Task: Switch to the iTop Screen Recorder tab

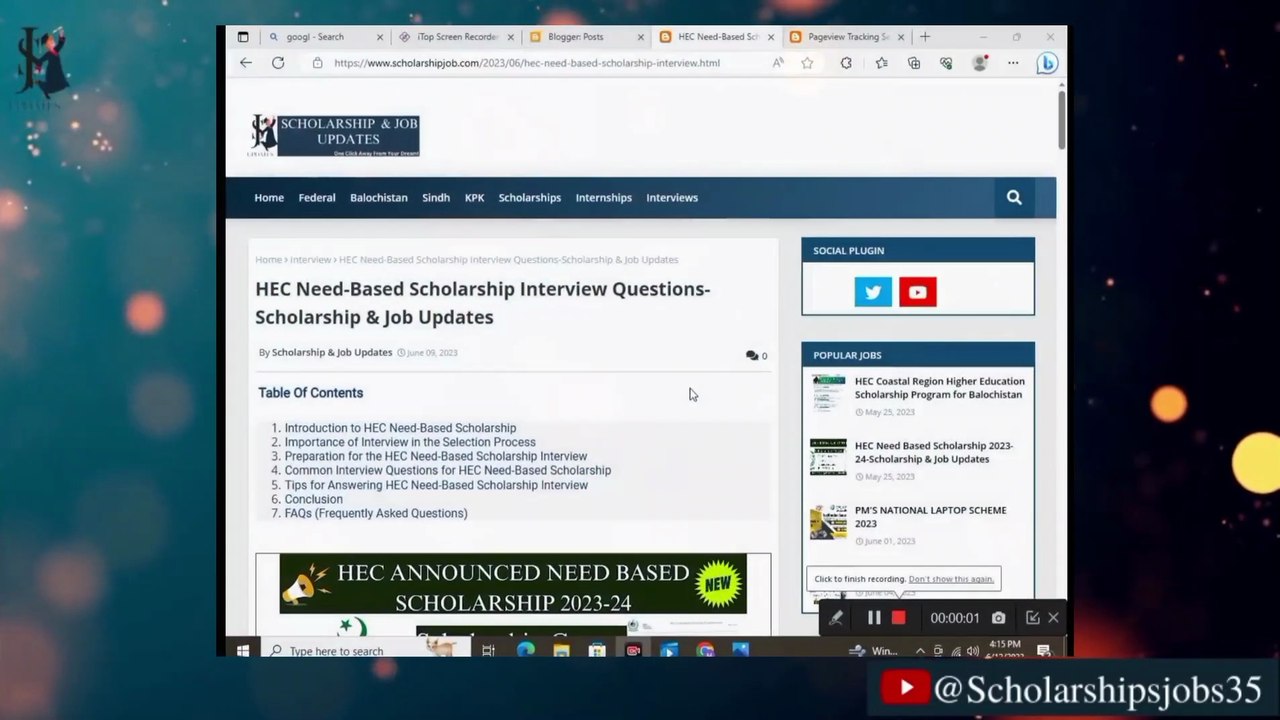Action: click(457, 37)
